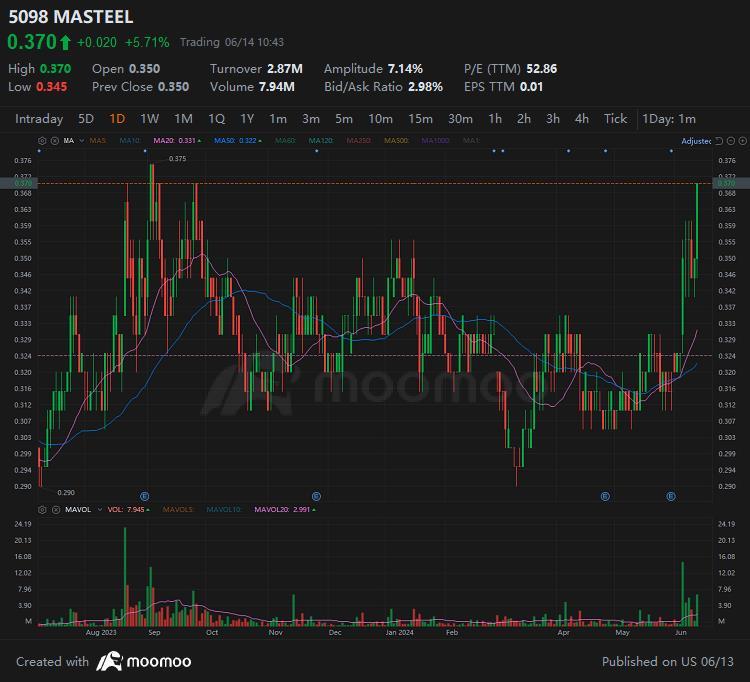This screenshot has height=682, width=750.
Task: Toggle the MAVOL5 line visibility
Action: point(178,510)
